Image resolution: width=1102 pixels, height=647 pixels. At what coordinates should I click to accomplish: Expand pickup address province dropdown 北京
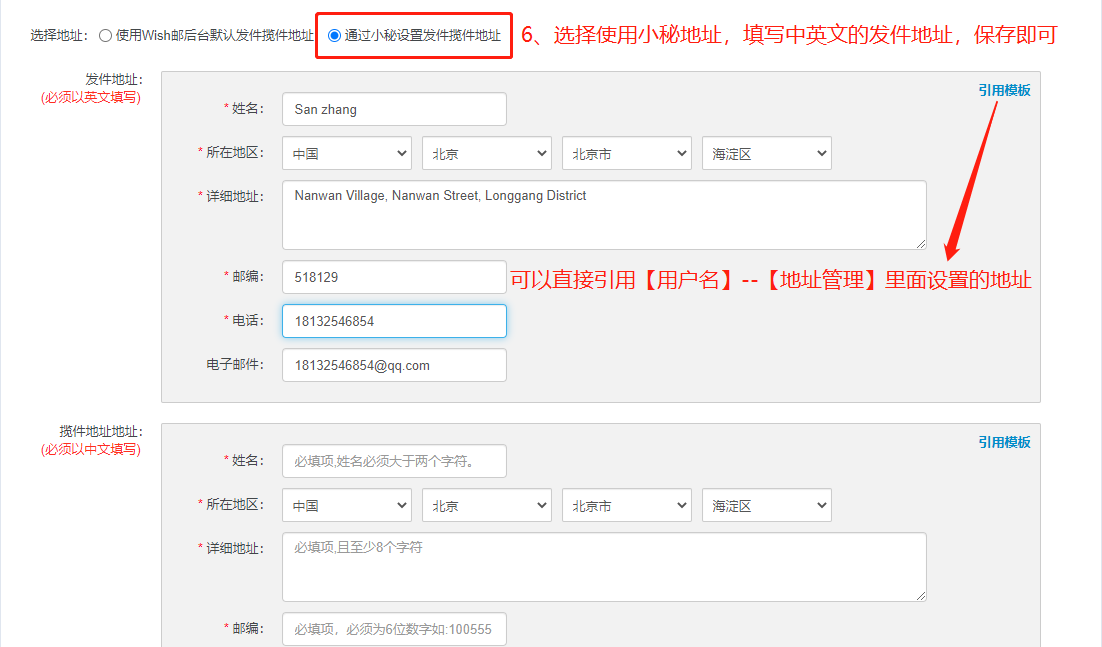[486, 505]
